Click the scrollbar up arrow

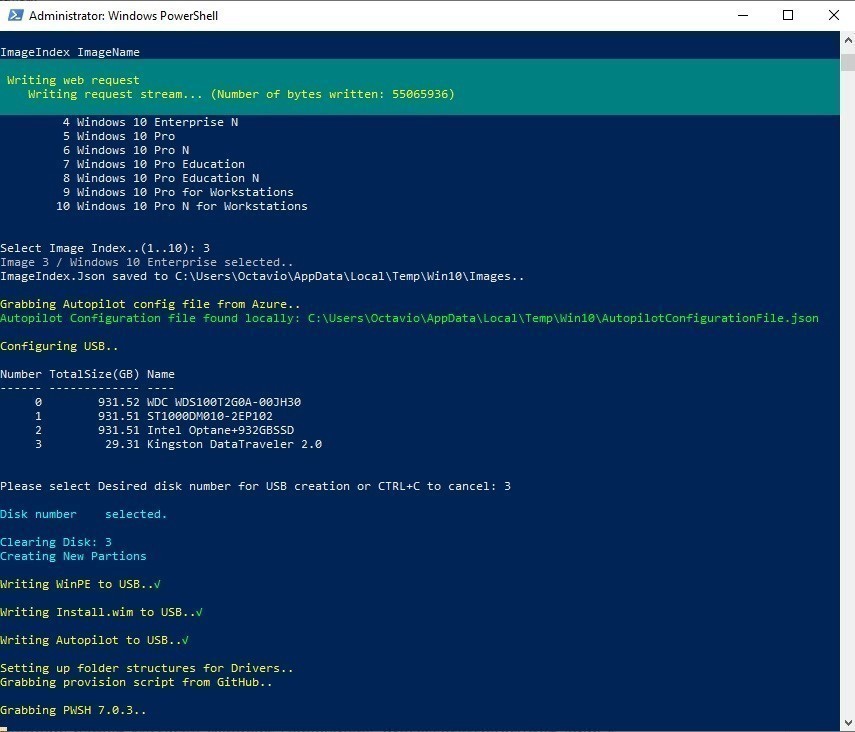(x=848, y=40)
